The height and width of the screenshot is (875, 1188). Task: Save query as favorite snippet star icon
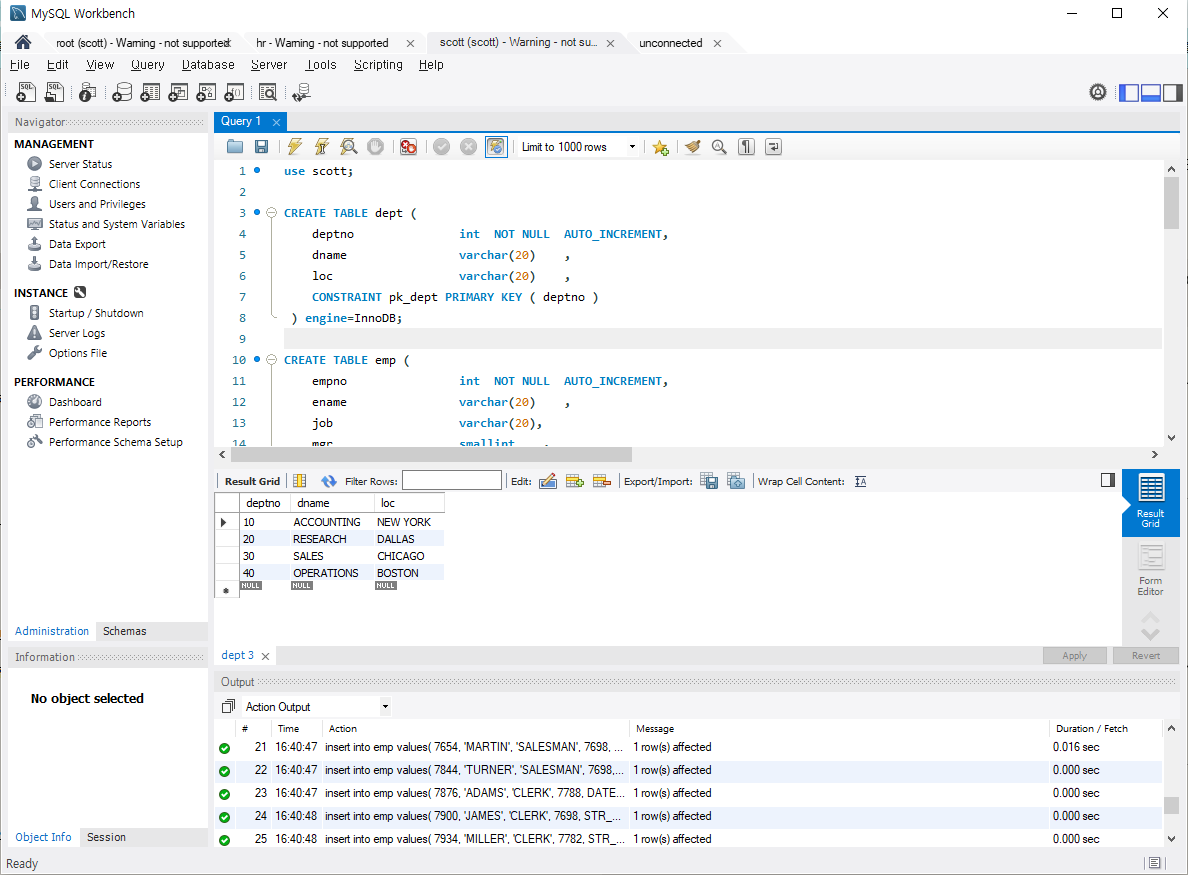coord(661,147)
